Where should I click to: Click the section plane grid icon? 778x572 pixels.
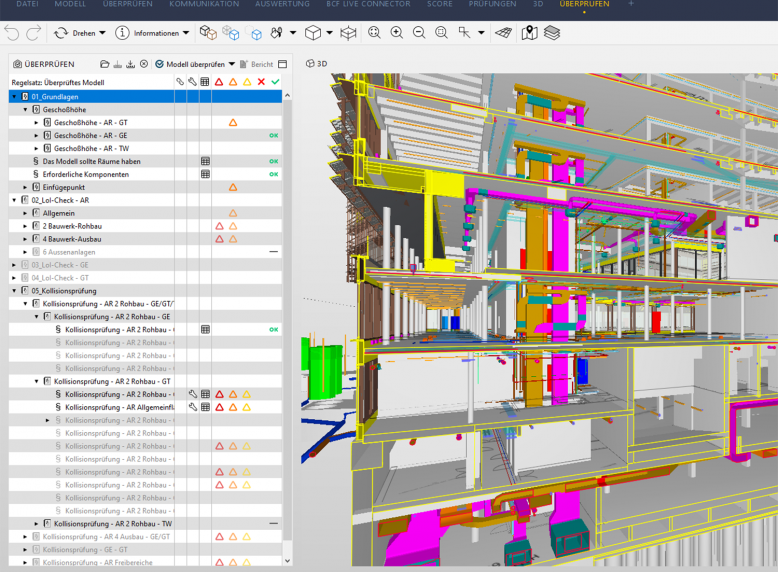pyautogui.click(x=503, y=33)
